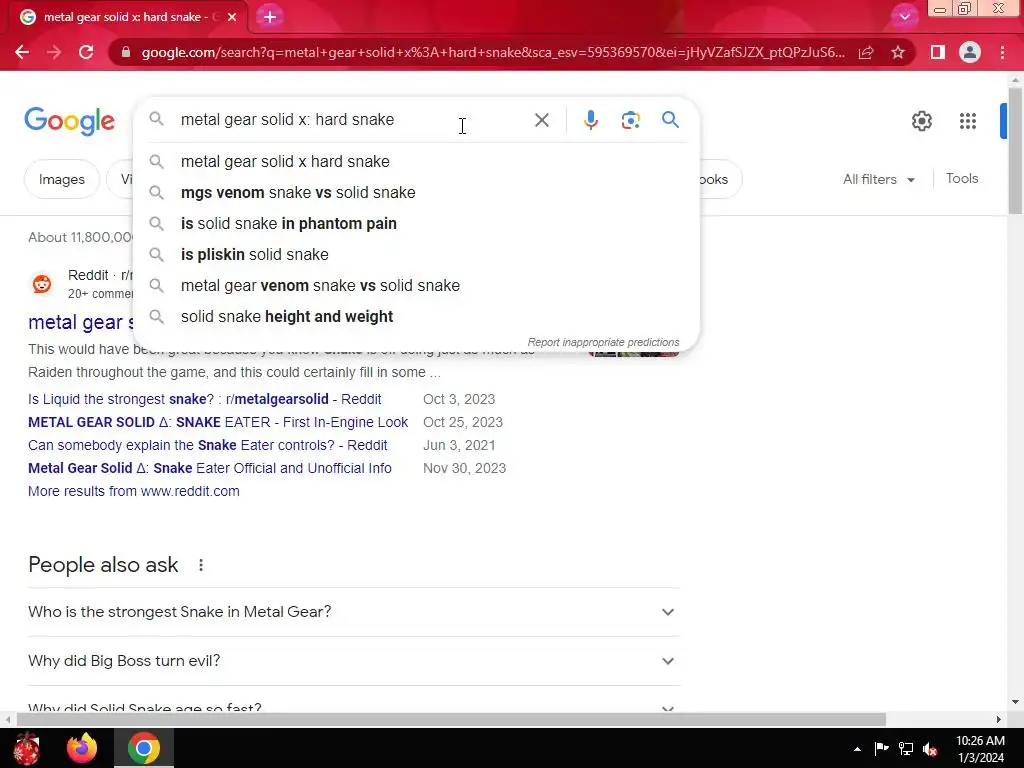1024x768 pixels.
Task: Open 'Can somebody explain the Snake Eater controls?' link
Action: [x=208, y=445]
